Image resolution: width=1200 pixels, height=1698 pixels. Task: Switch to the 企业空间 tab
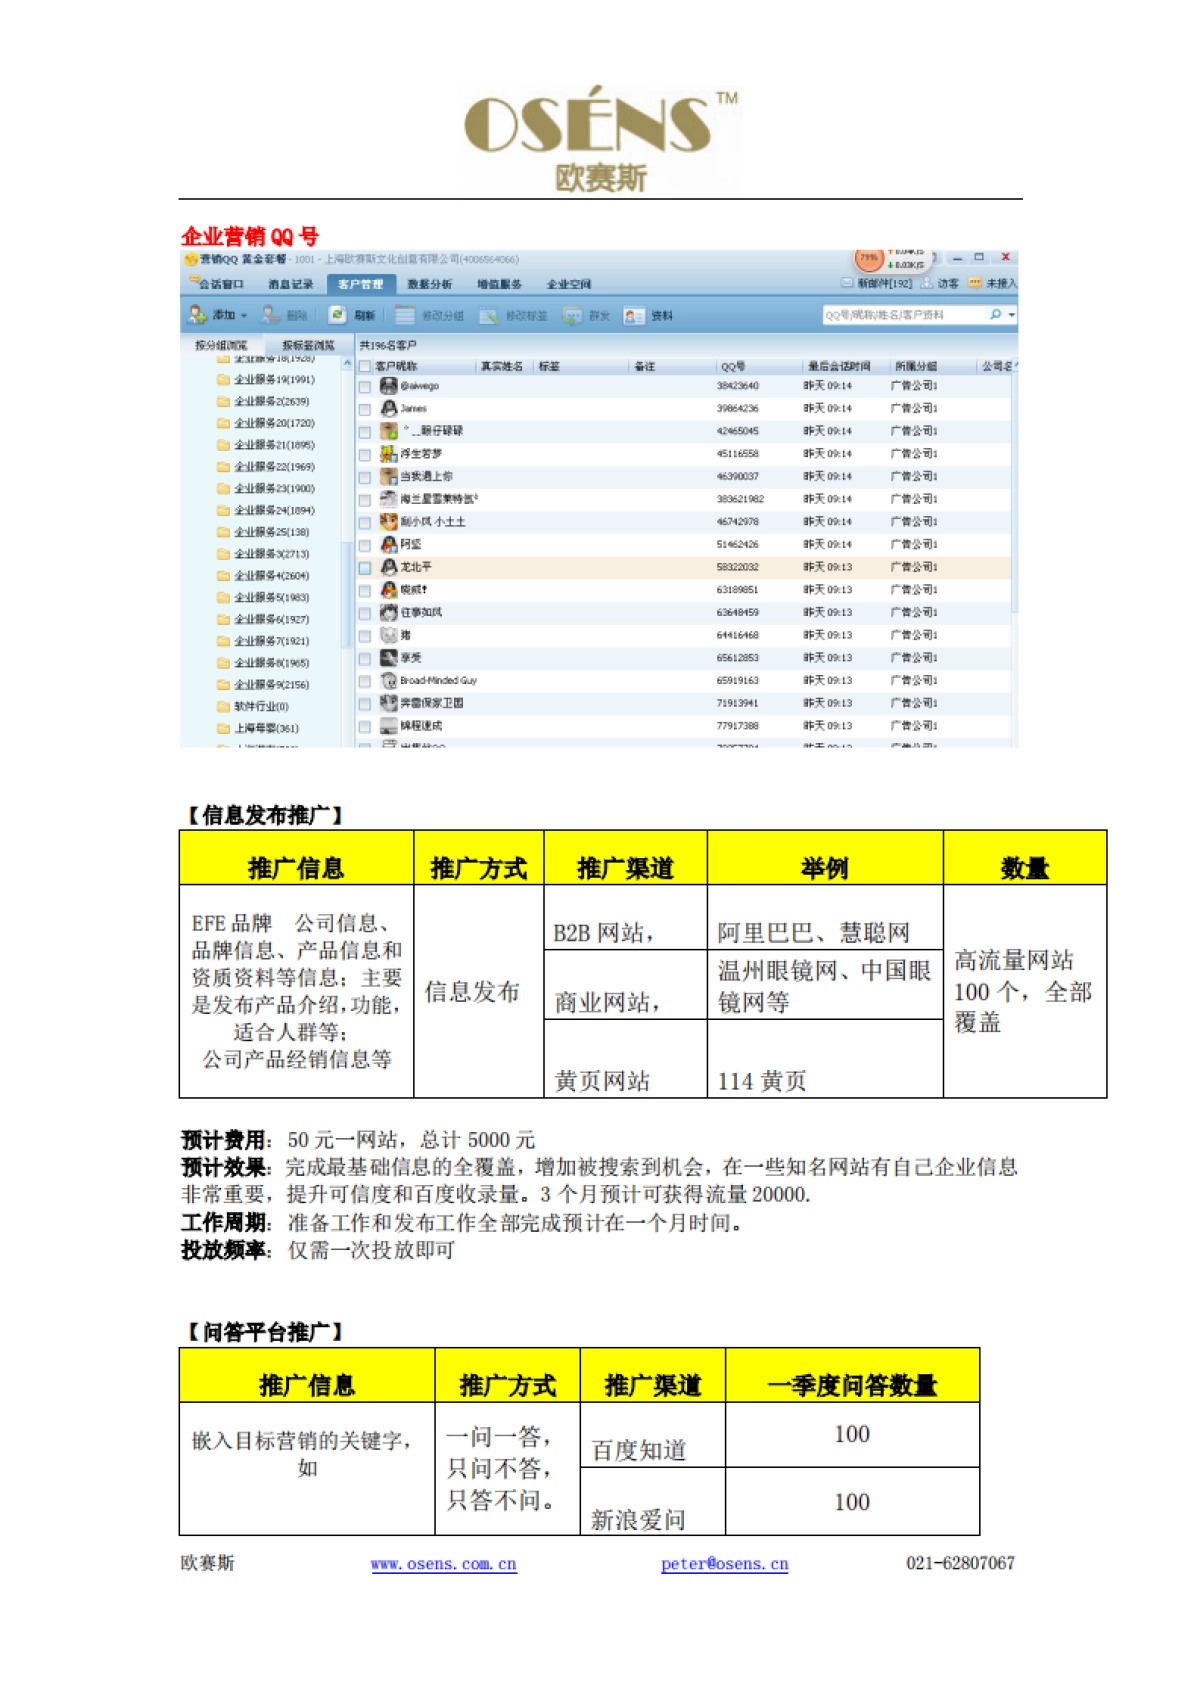pos(569,284)
